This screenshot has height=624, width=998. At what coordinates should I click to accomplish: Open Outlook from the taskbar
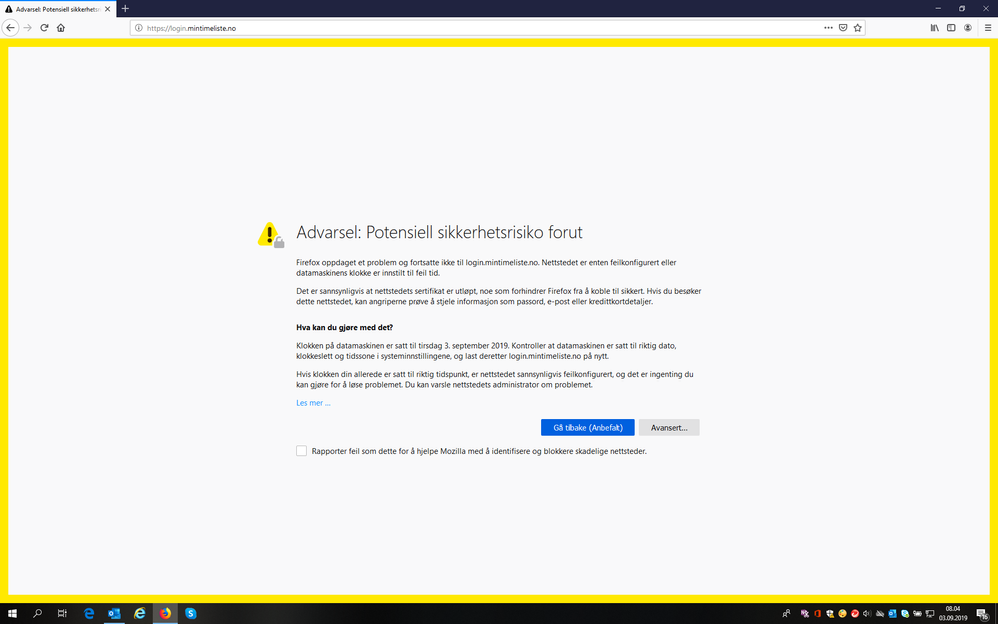coord(115,613)
